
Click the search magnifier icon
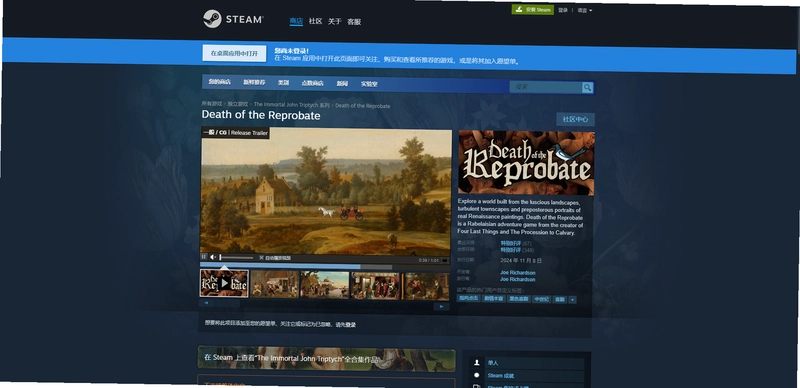click(x=588, y=88)
